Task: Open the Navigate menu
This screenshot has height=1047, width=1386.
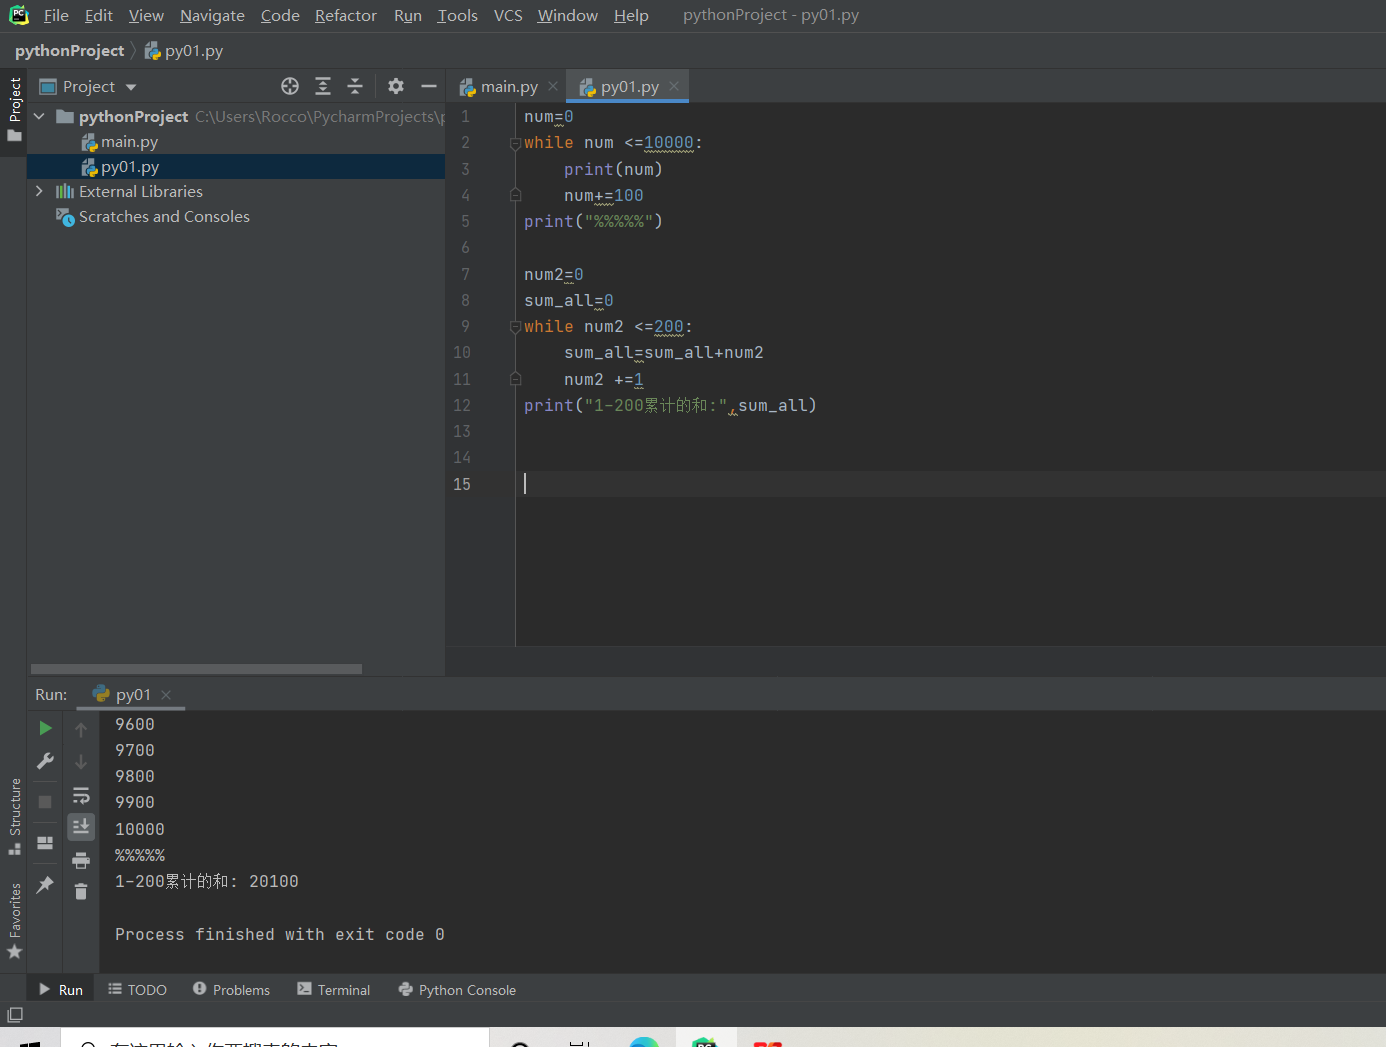Action: tap(212, 15)
